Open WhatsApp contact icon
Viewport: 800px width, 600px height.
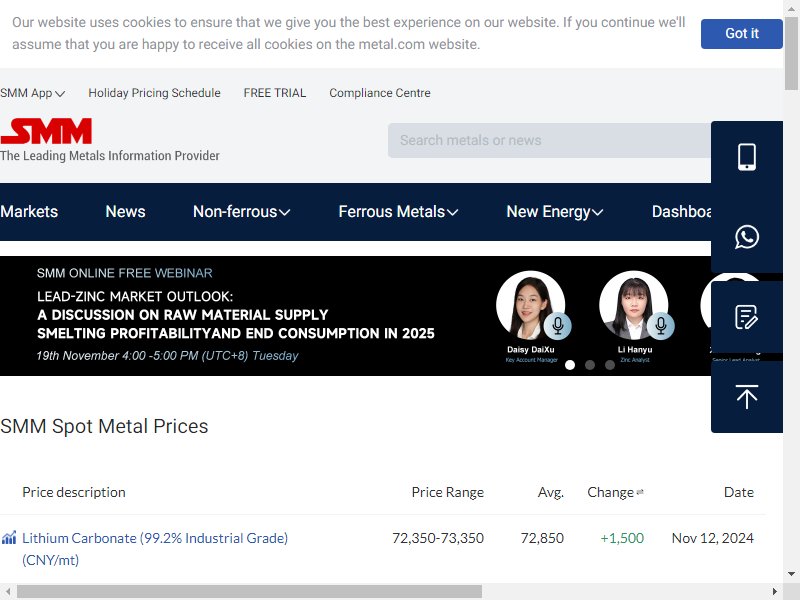(x=746, y=237)
